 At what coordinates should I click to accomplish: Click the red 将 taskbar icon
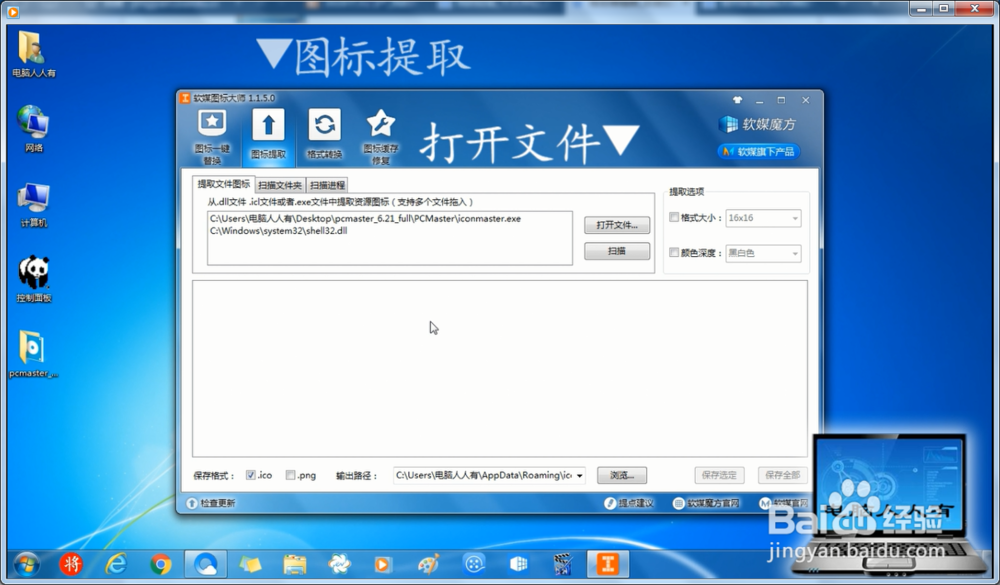pos(71,565)
